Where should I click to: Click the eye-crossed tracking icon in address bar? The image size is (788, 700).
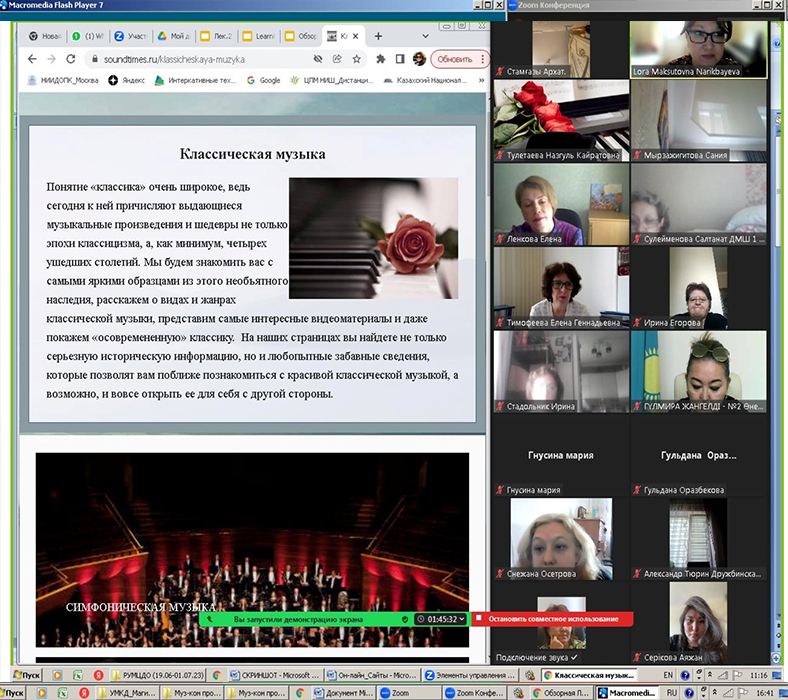(318, 59)
